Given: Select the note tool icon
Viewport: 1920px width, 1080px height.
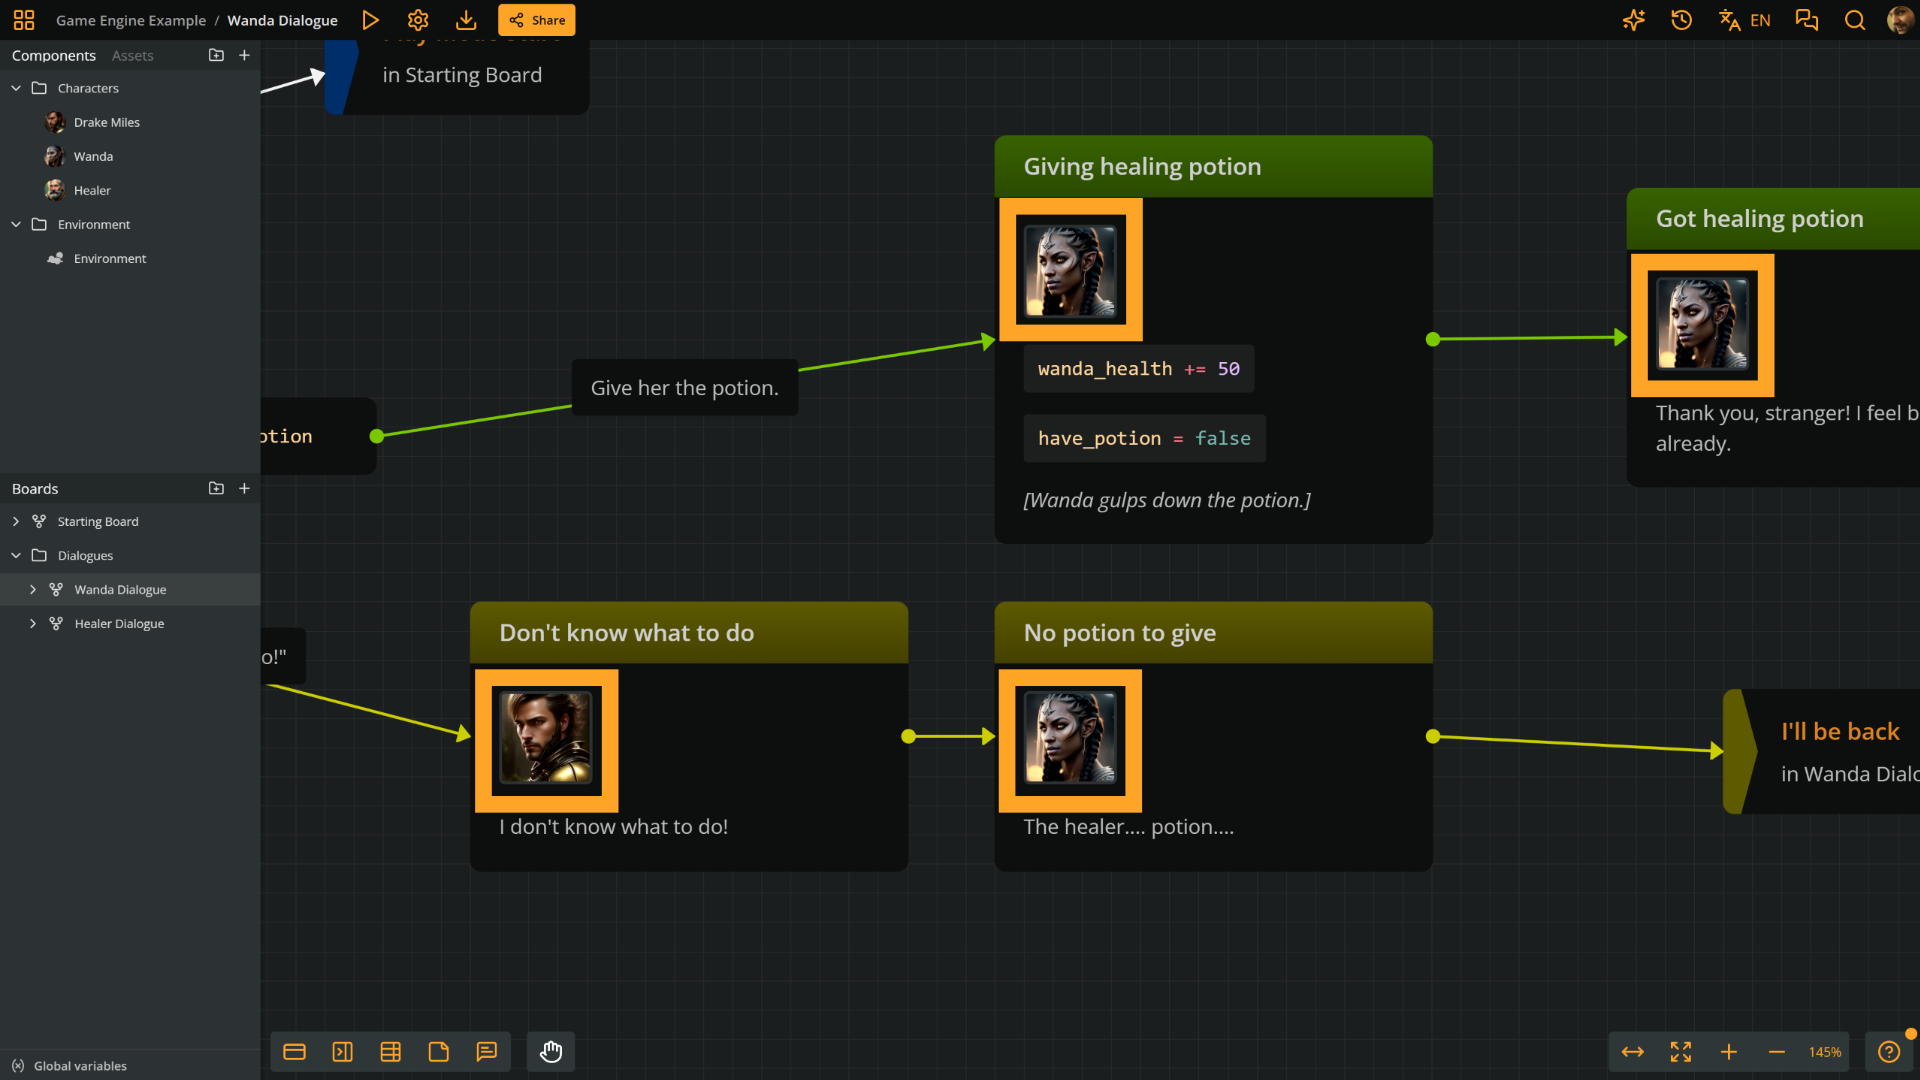Looking at the screenshot, I should coord(438,1052).
